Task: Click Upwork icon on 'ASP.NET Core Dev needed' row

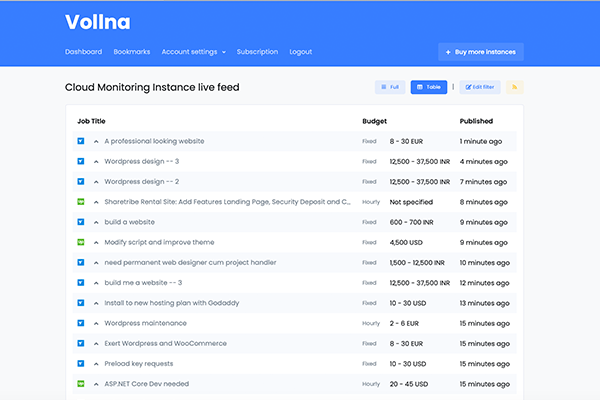Action: tap(81, 384)
